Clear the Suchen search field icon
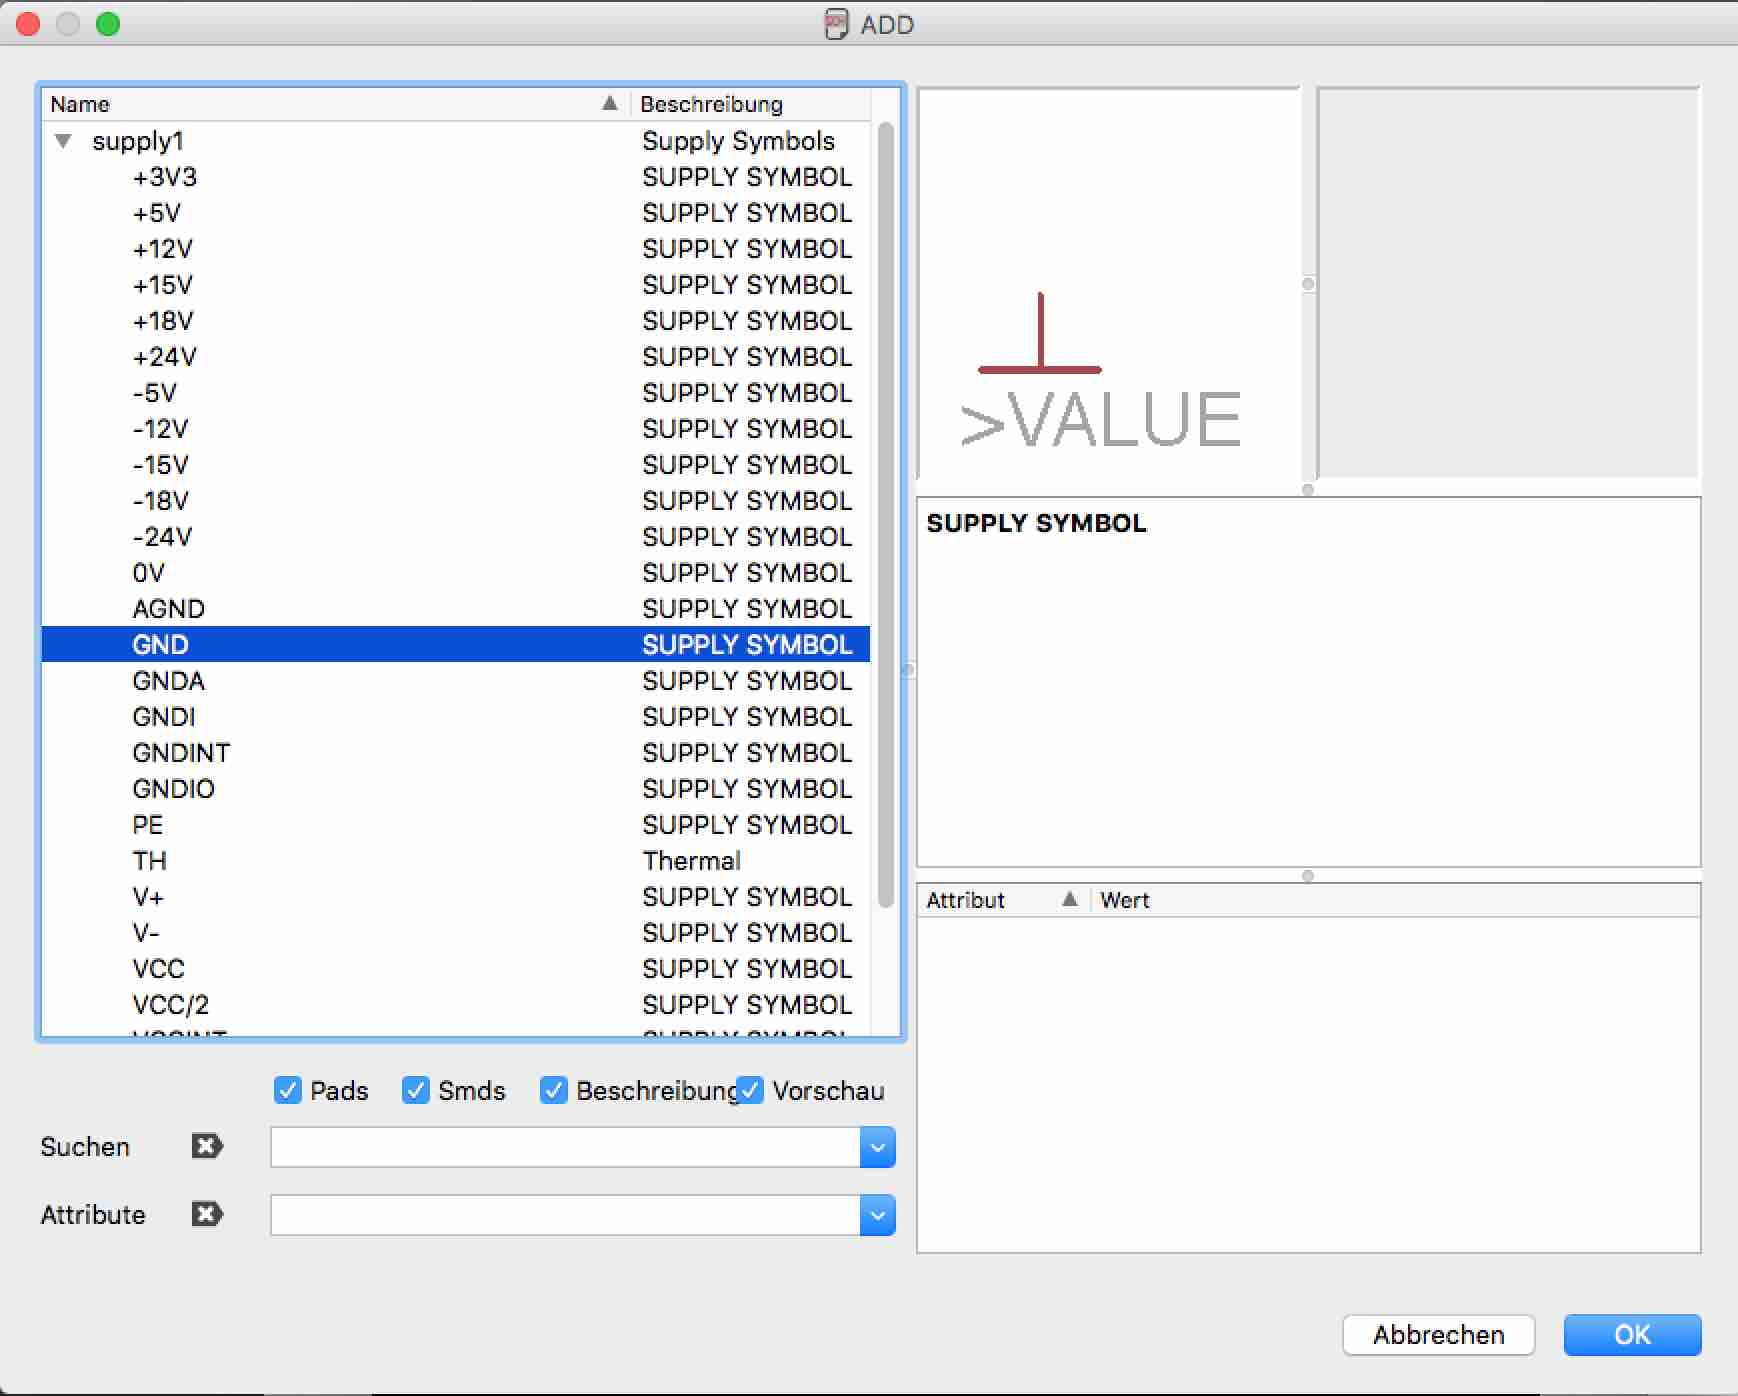Screen dimensions: 1738x1396 [x=207, y=1146]
